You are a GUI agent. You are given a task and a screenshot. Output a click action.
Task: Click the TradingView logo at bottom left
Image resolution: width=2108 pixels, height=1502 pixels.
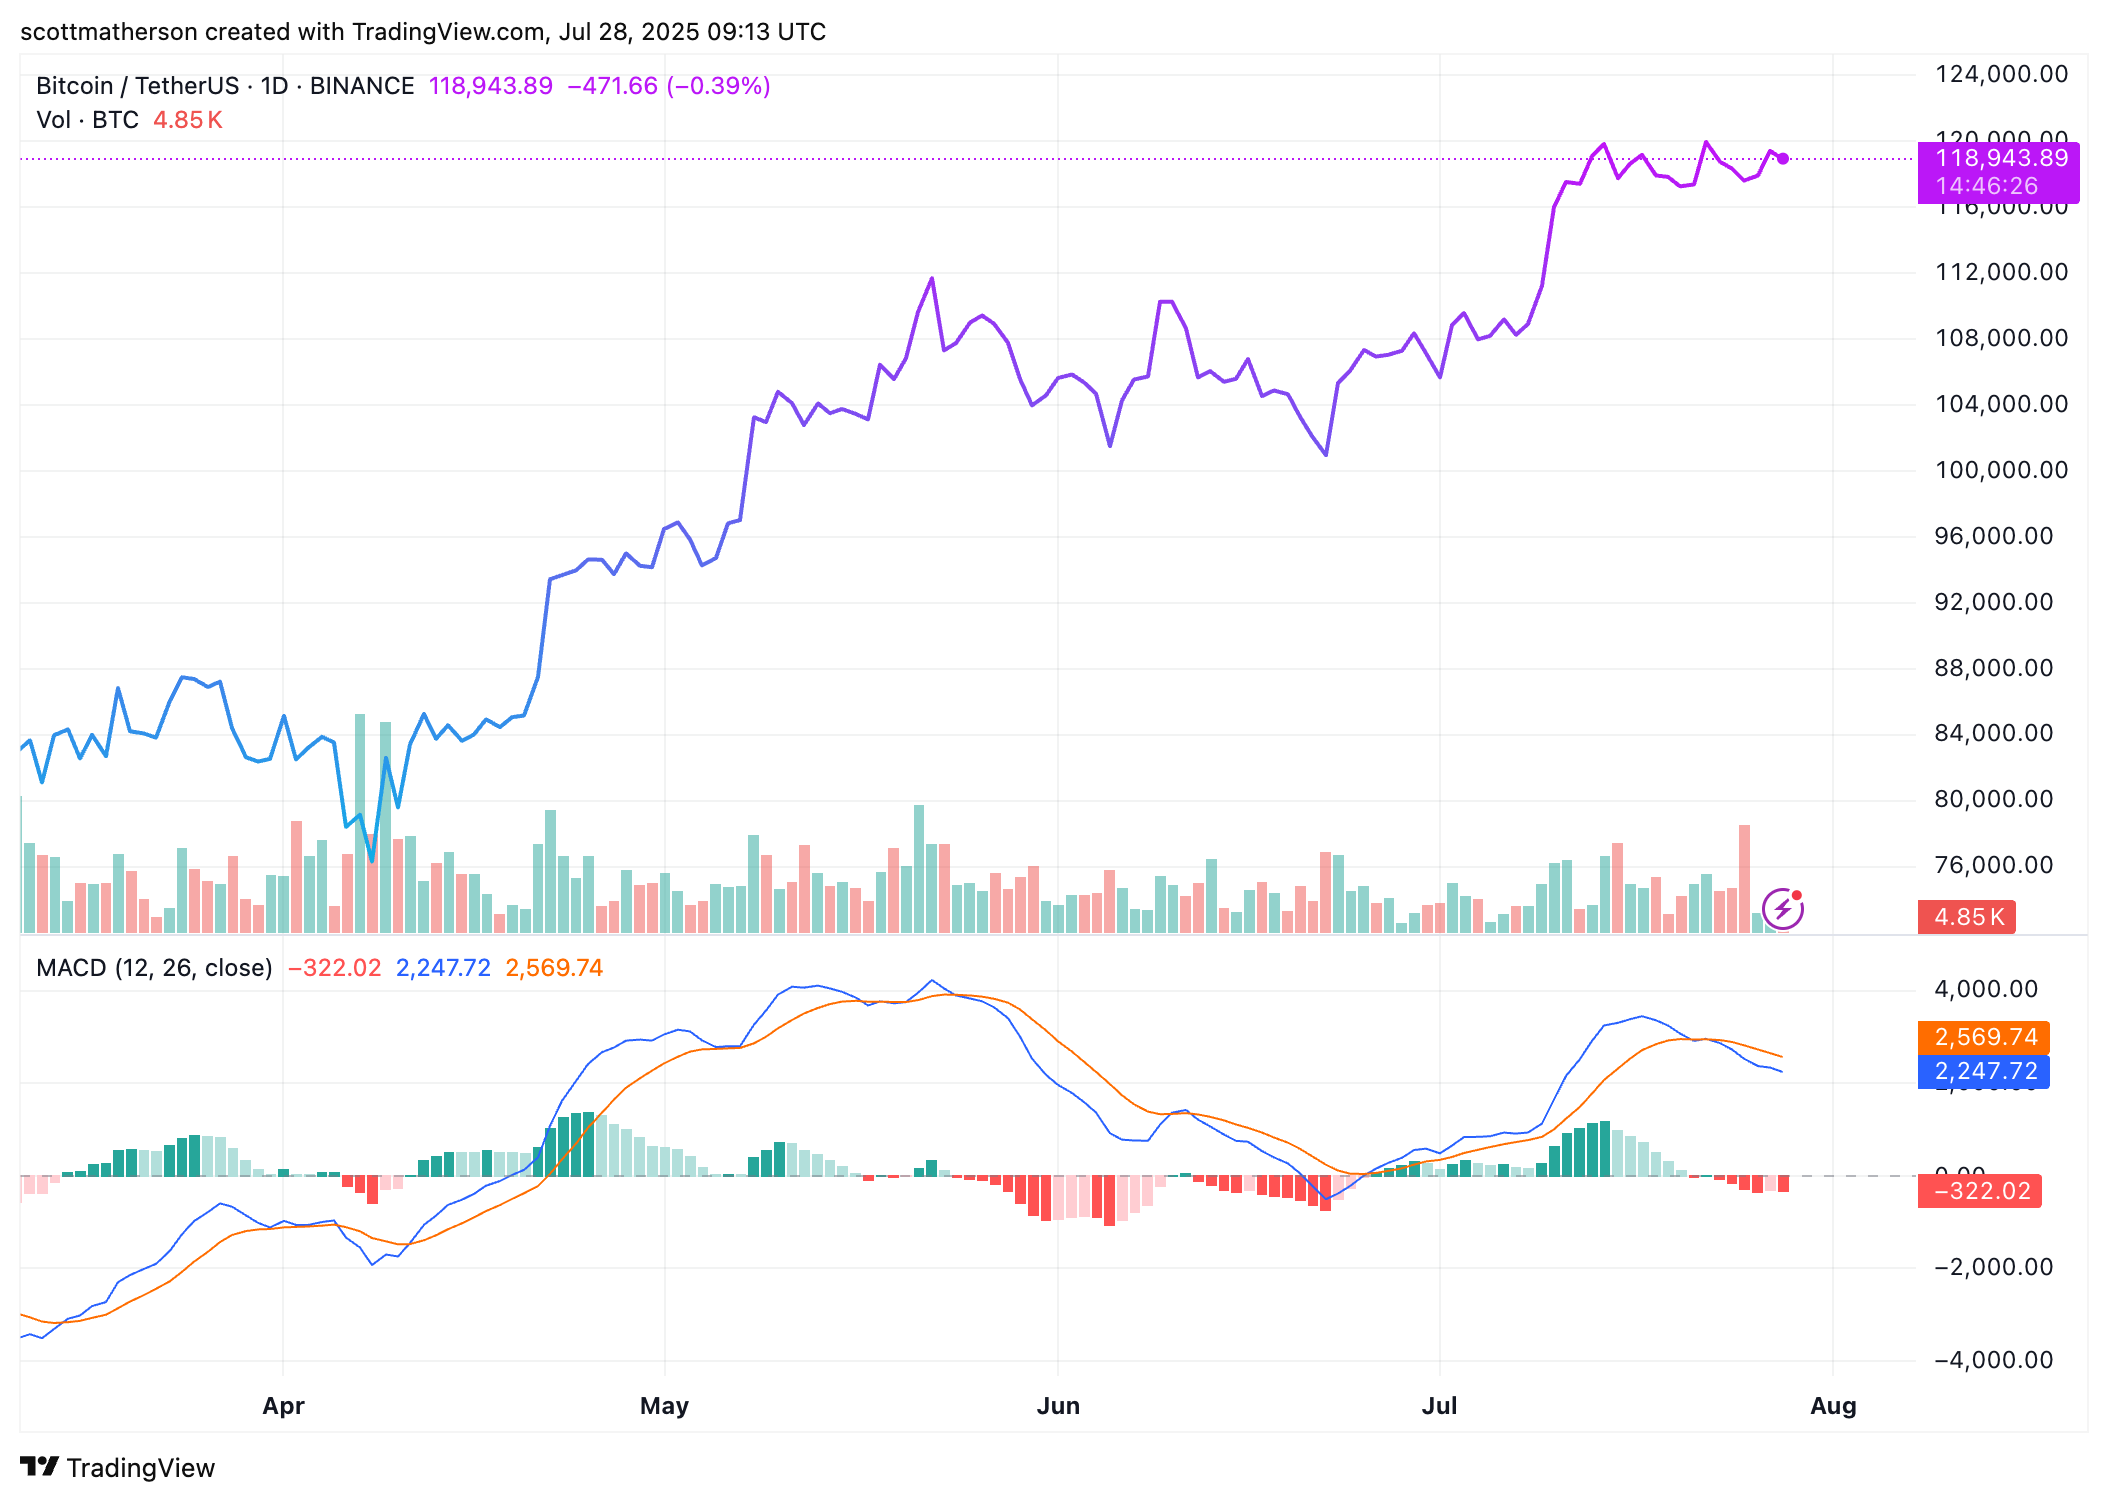click(x=117, y=1467)
